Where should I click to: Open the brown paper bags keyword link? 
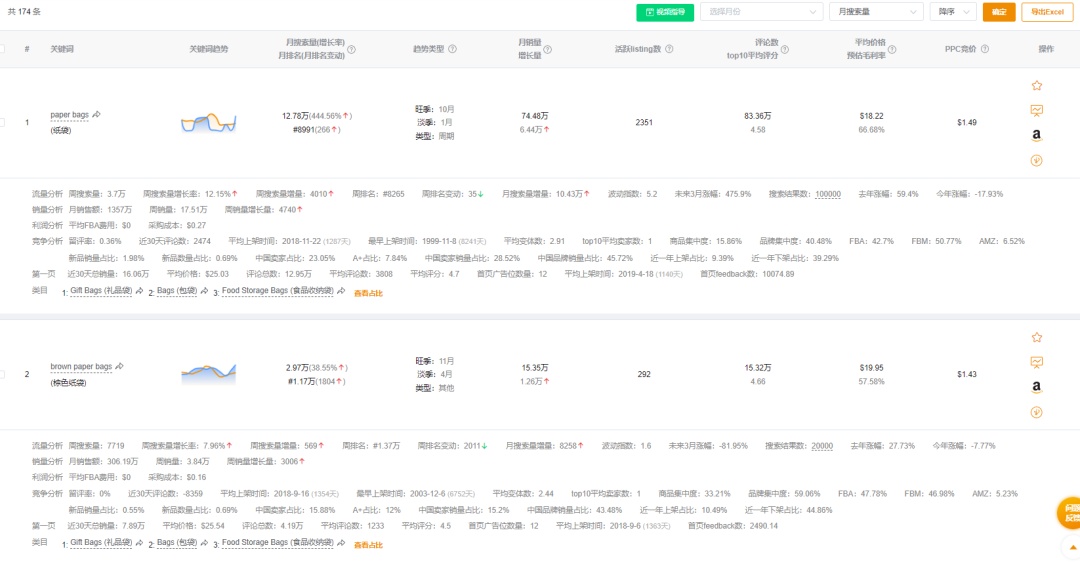[x=81, y=367]
